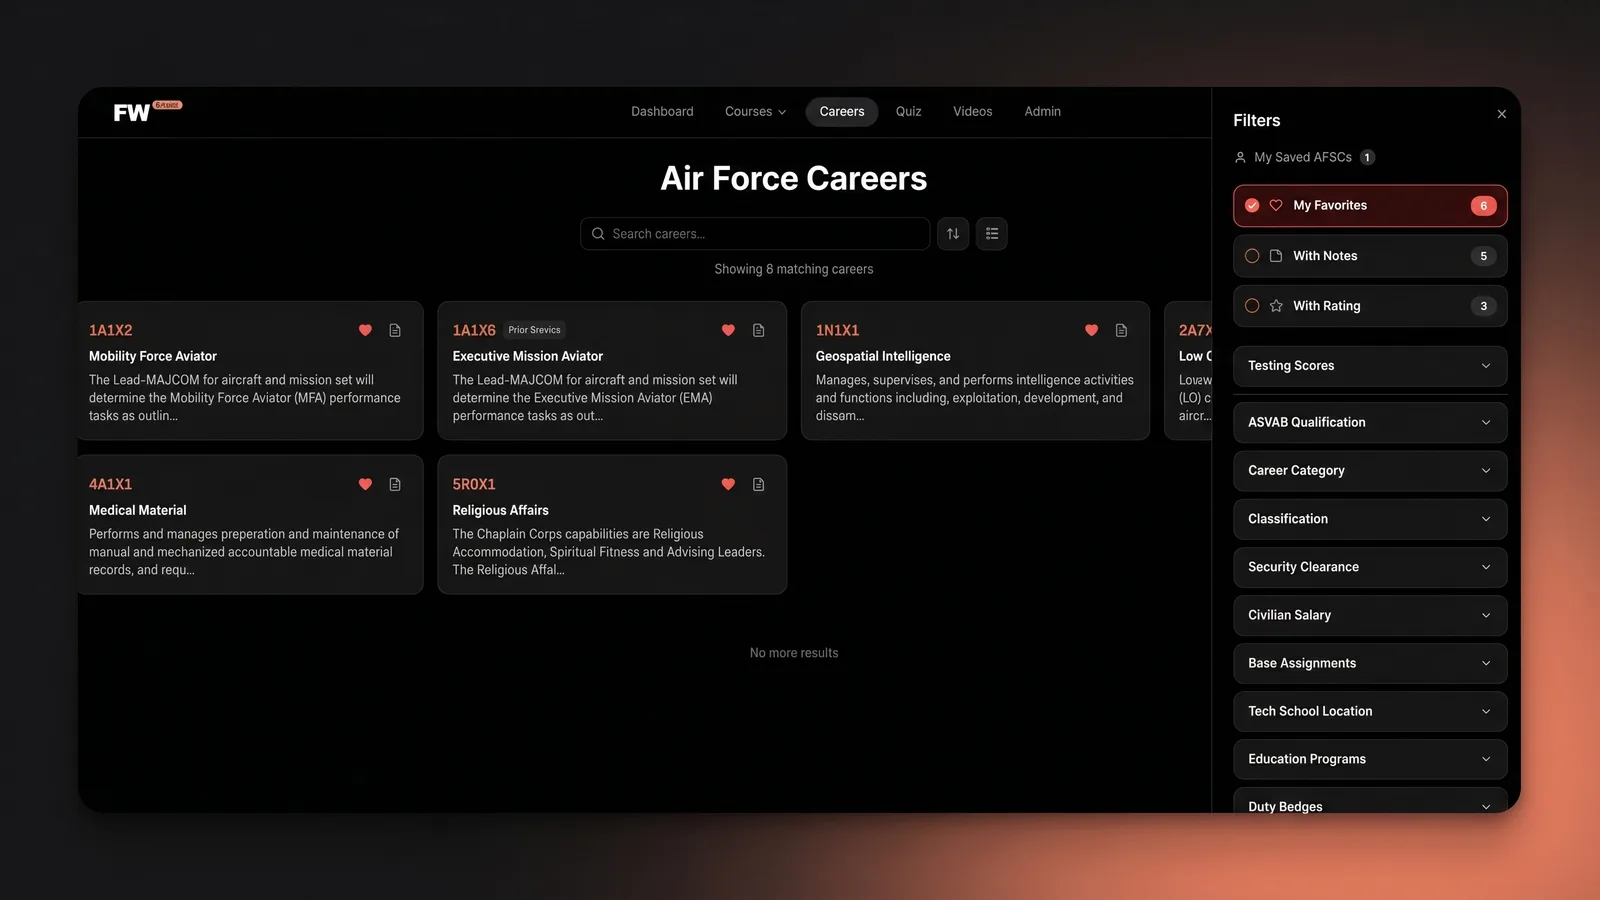Click the With Rating count badge 3
Image resolution: width=1600 pixels, height=900 pixels.
(x=1483, y=306)
